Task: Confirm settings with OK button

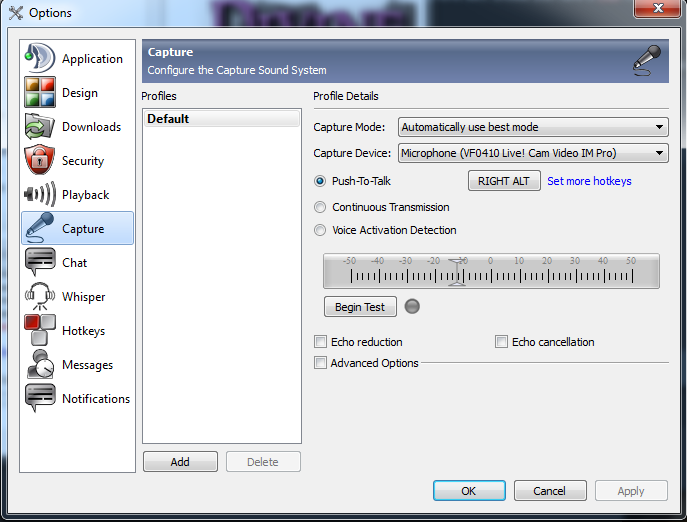Action: pos(469,490)
